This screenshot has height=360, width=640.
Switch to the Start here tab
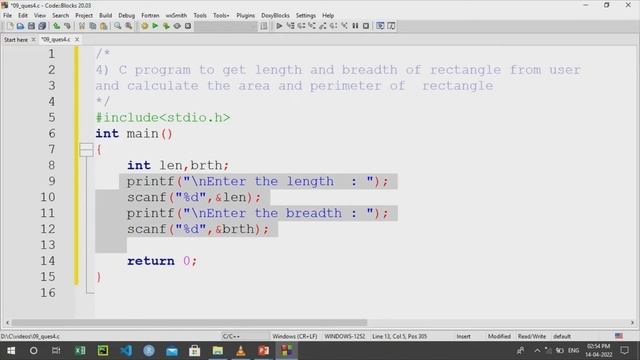16,40
